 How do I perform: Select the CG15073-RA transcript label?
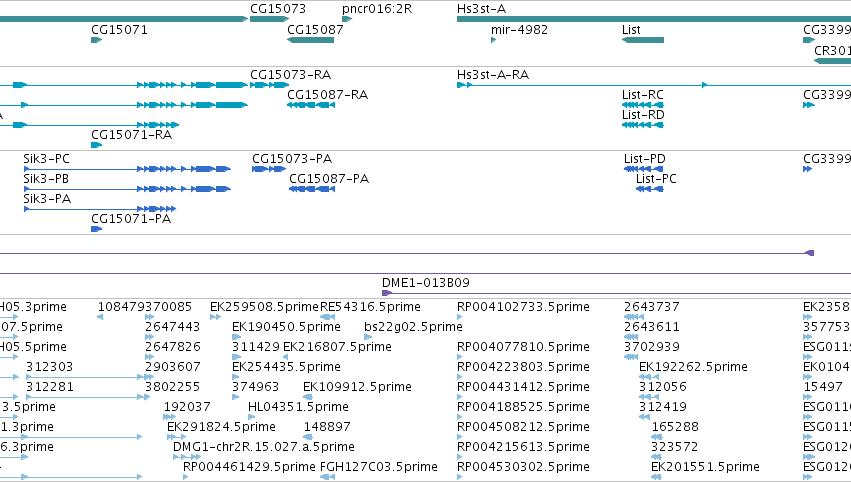(290, 74)
